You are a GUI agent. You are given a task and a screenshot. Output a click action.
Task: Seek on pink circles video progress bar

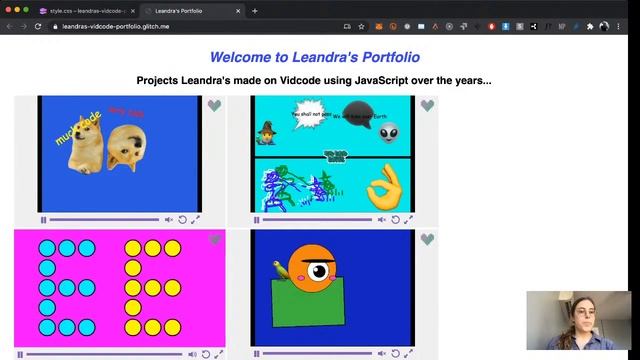pyautogui.click(x=104, y=354)
